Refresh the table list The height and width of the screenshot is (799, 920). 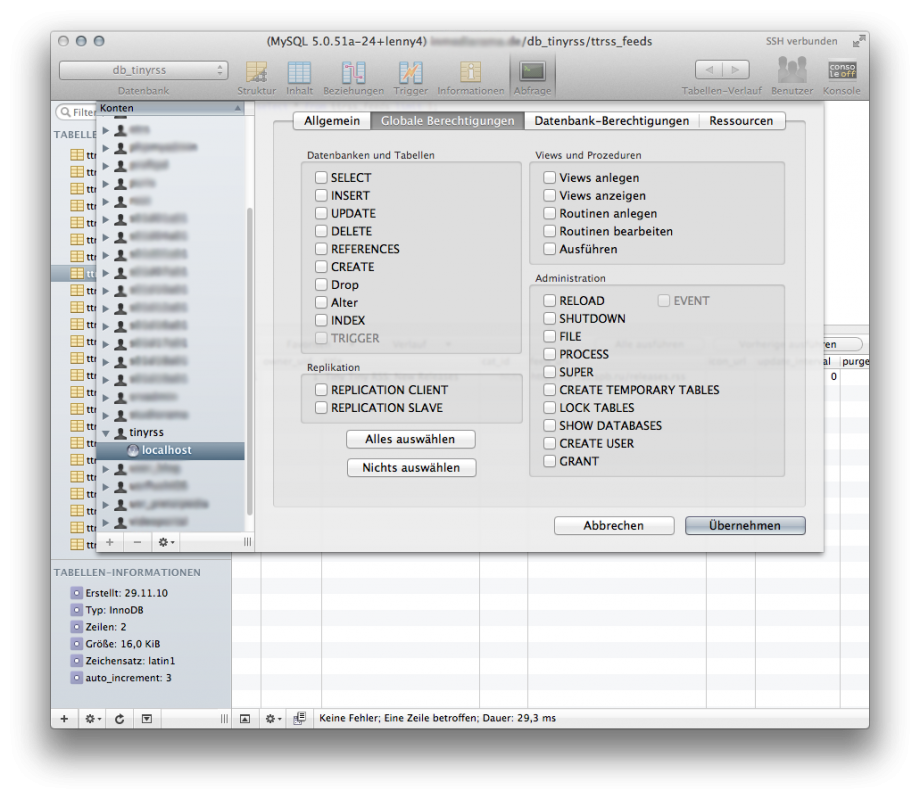coord(120,719)
